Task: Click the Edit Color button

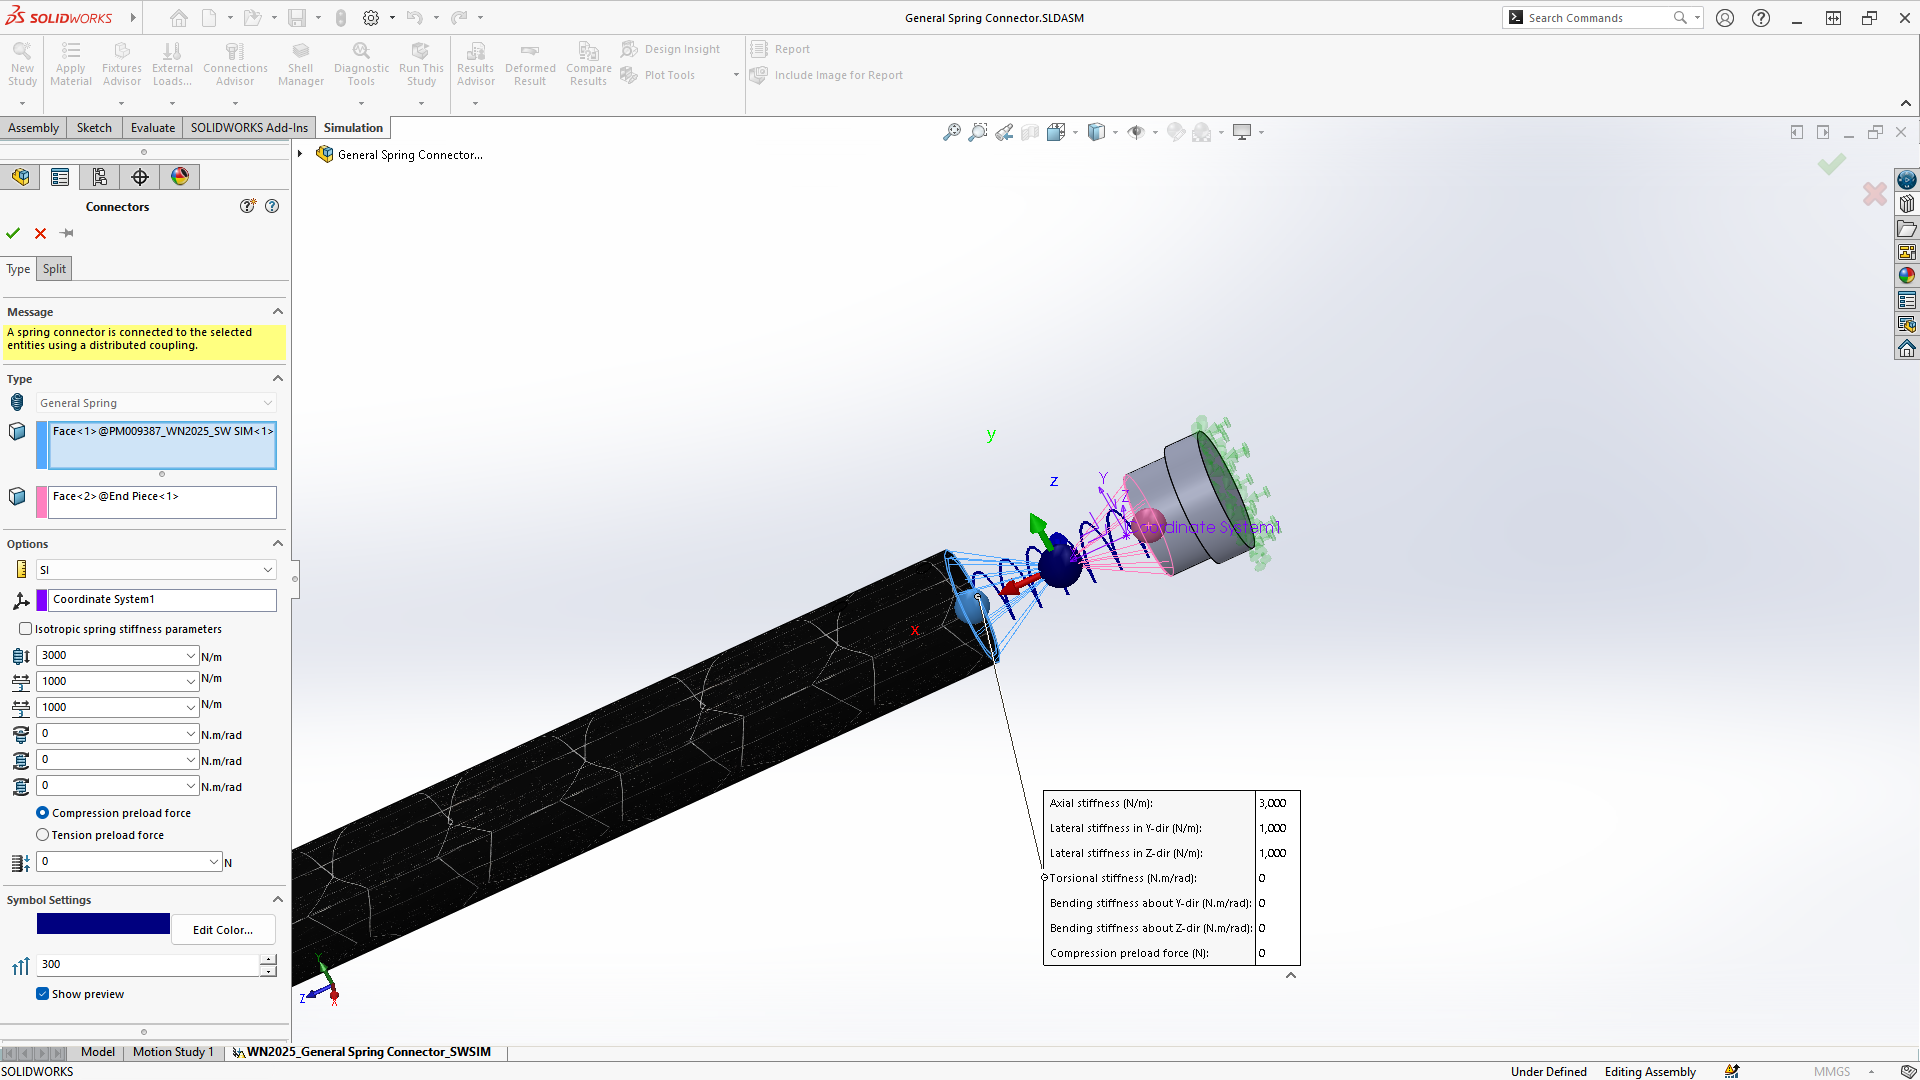Action: click(223, 930)
